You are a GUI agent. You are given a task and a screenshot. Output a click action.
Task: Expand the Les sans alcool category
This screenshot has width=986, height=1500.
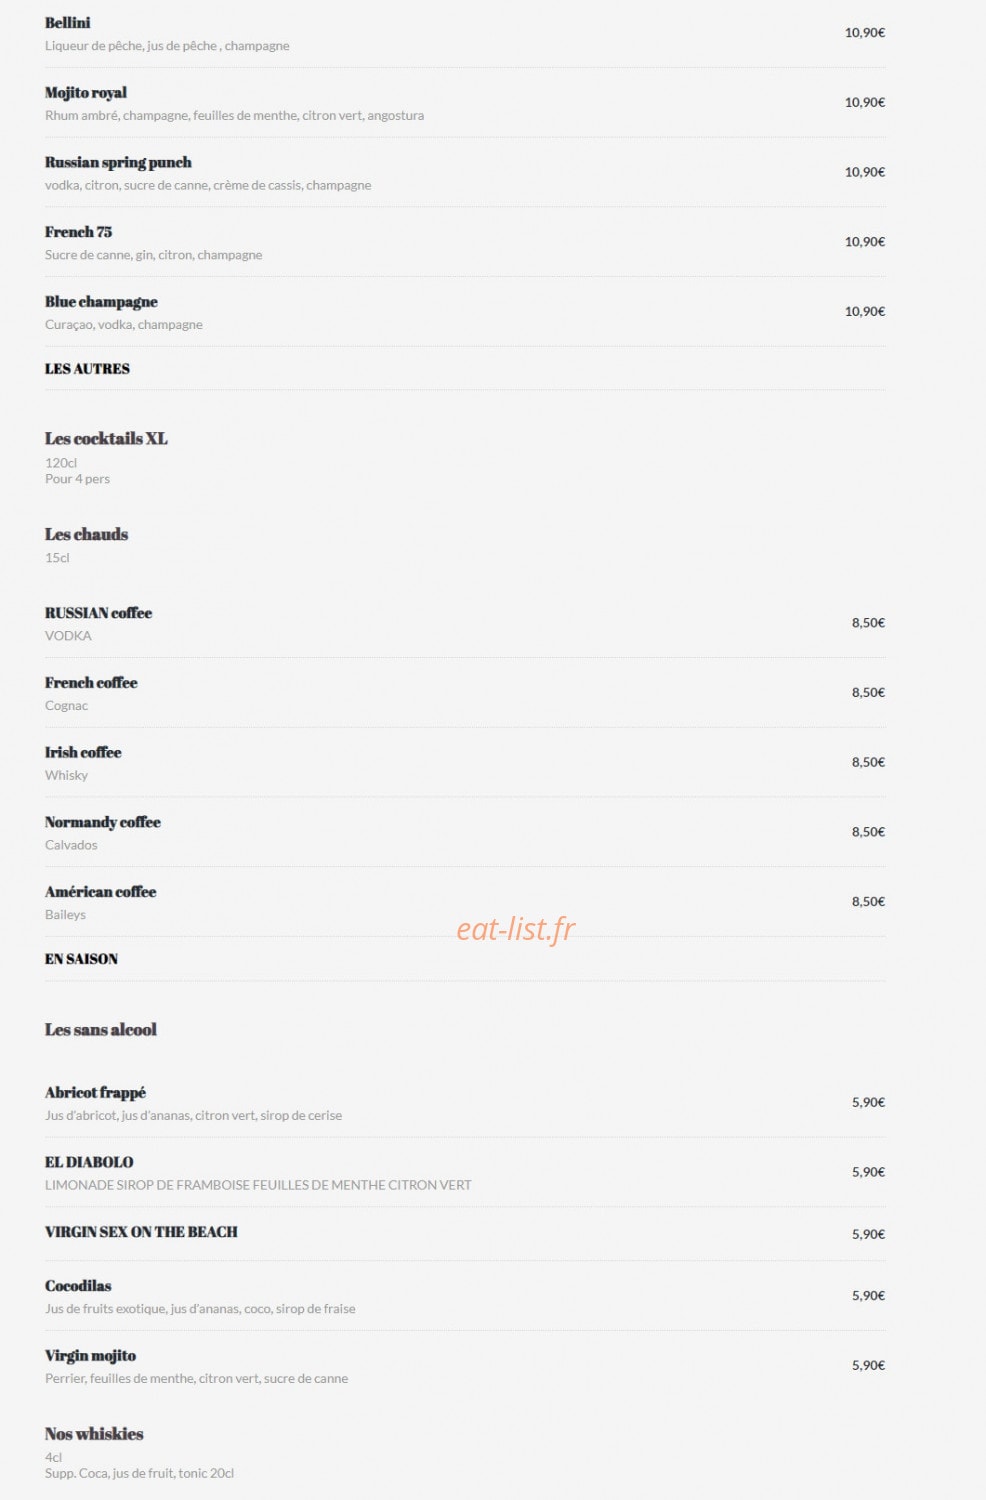click(101, 1029)
